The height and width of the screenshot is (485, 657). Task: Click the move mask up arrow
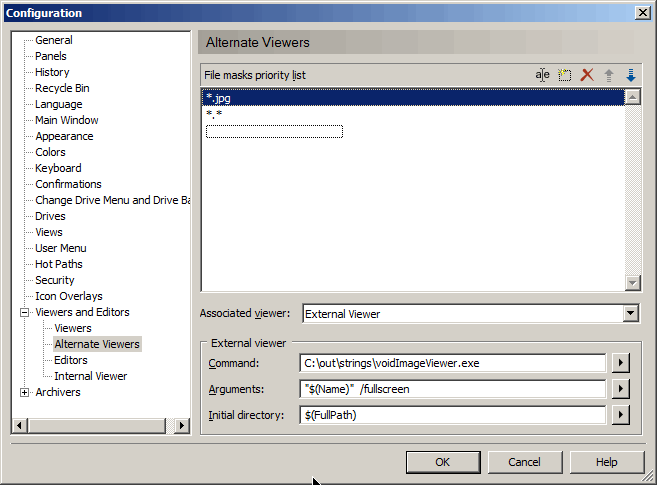coord(609,75)
